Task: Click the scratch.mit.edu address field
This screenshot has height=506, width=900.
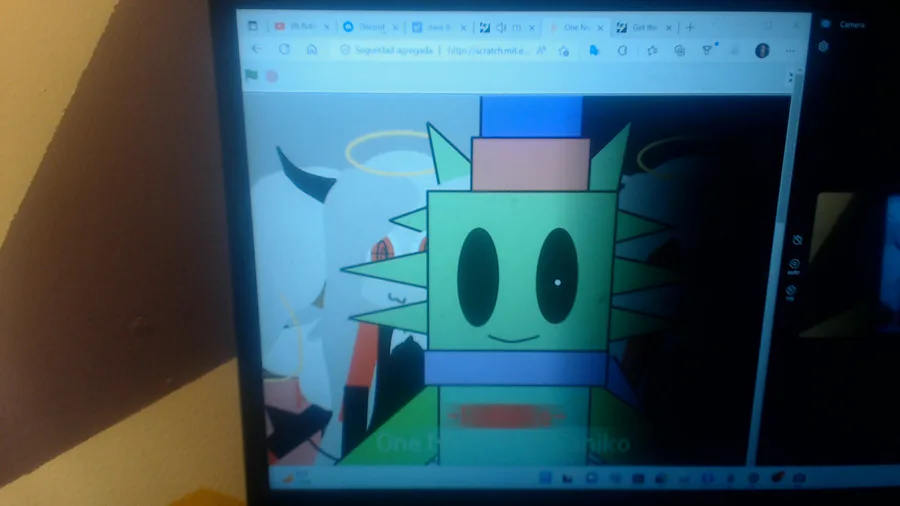Action: (x=488, y=50)
